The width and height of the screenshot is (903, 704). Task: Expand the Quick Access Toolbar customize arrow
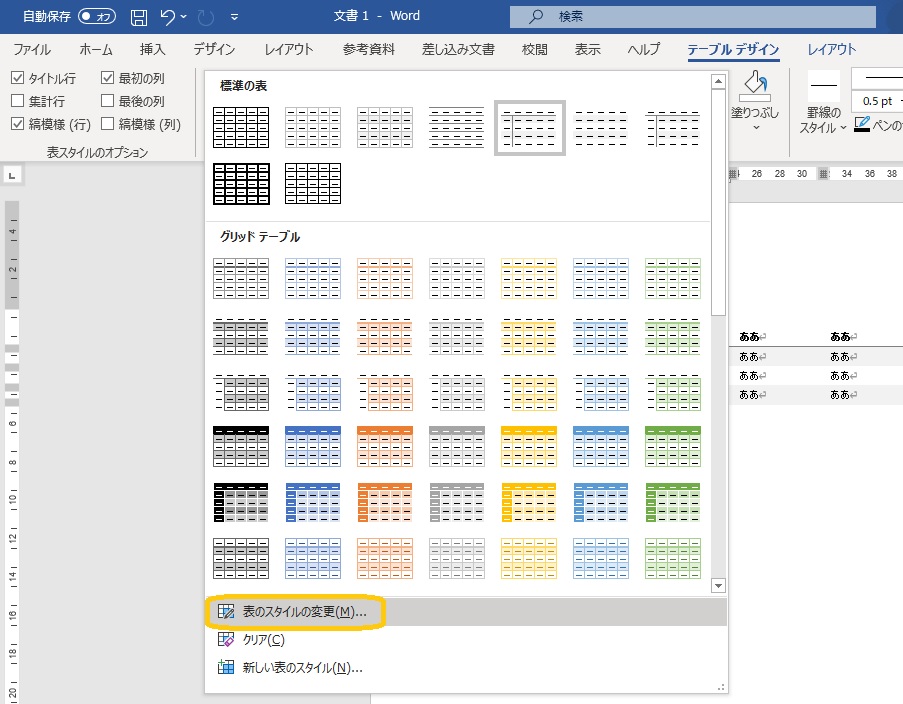pos(234,18)
